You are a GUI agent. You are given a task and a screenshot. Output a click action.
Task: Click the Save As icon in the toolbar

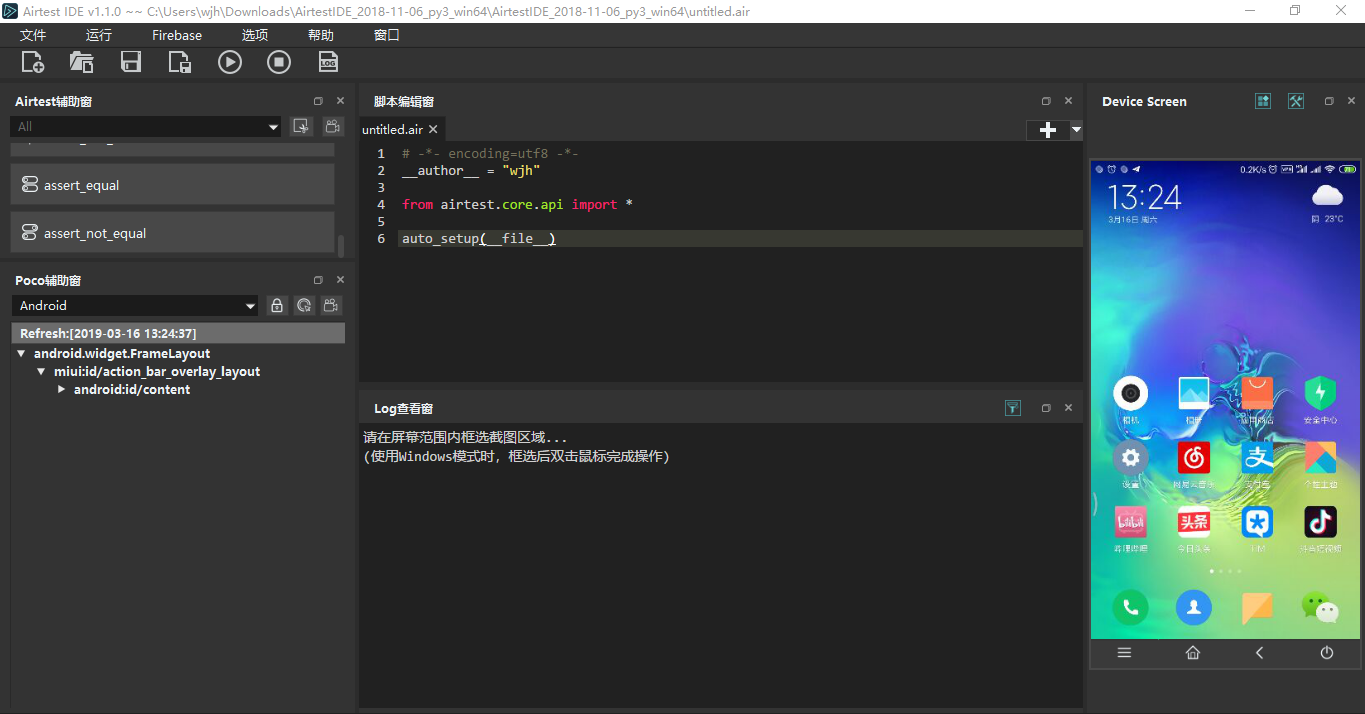[180, 62]
